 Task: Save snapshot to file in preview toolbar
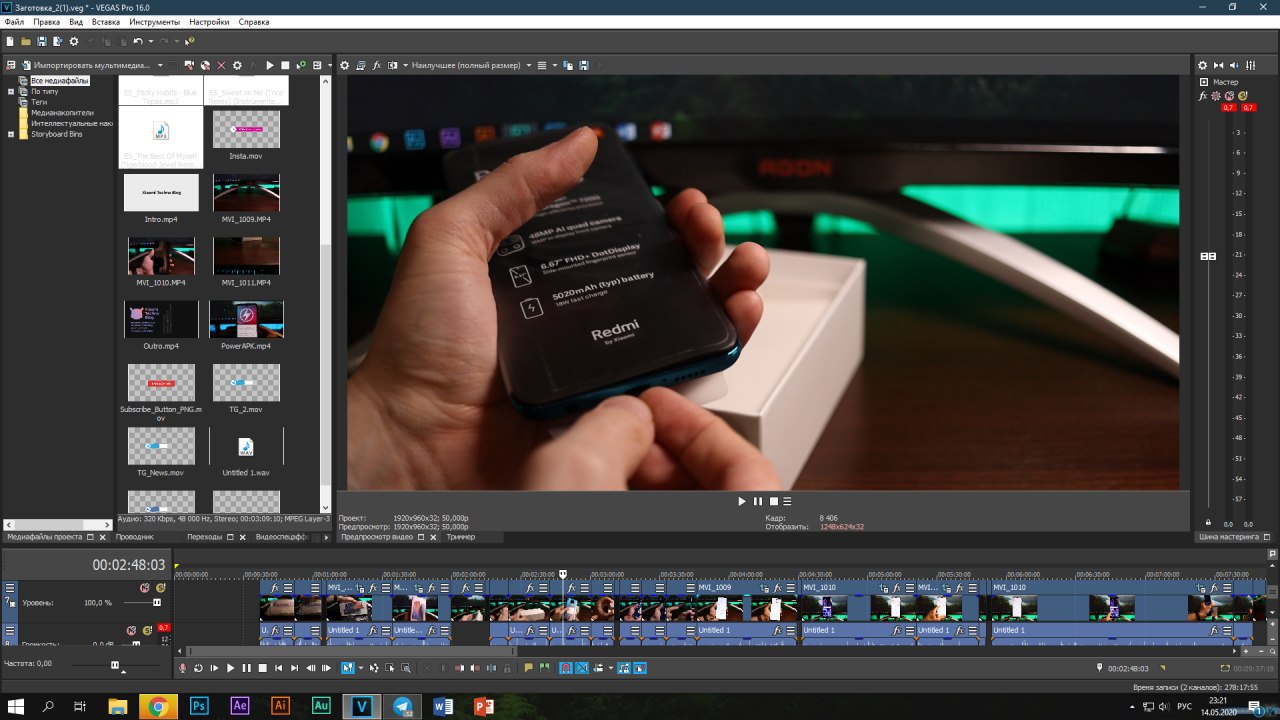[583, 65]
